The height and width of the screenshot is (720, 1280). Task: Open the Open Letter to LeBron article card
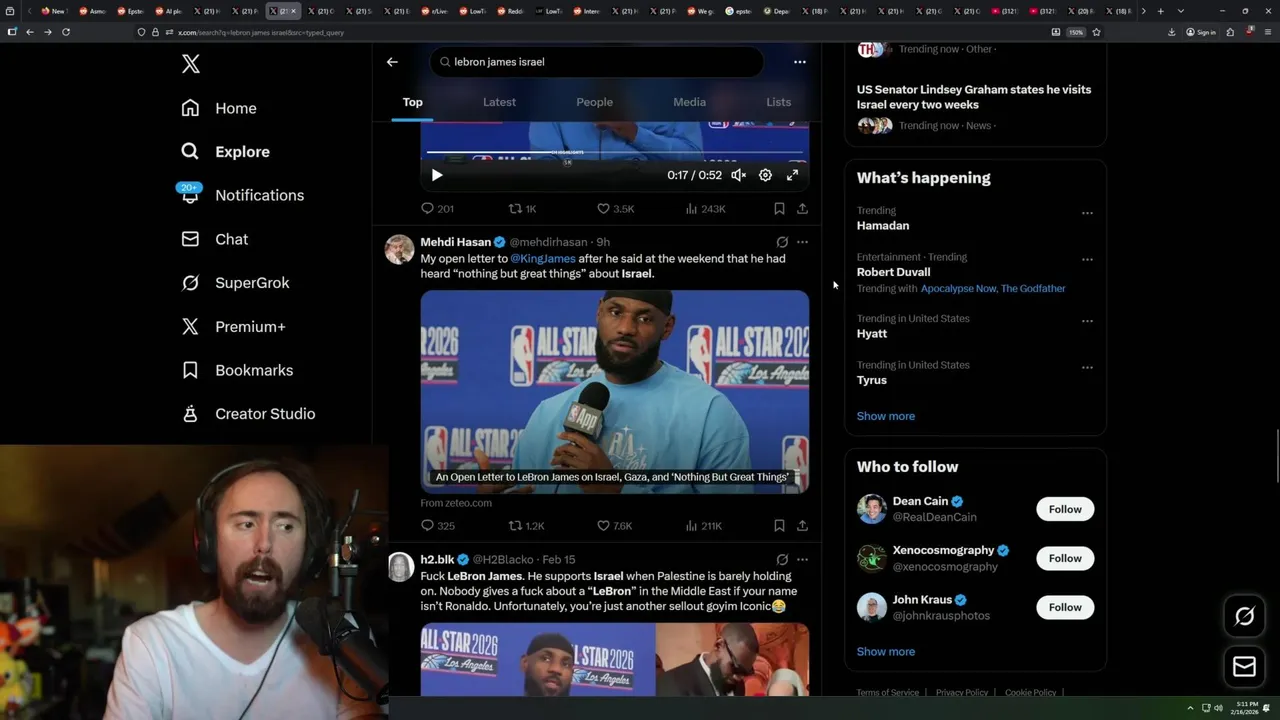pyautogui.click(x=614, y=392)
